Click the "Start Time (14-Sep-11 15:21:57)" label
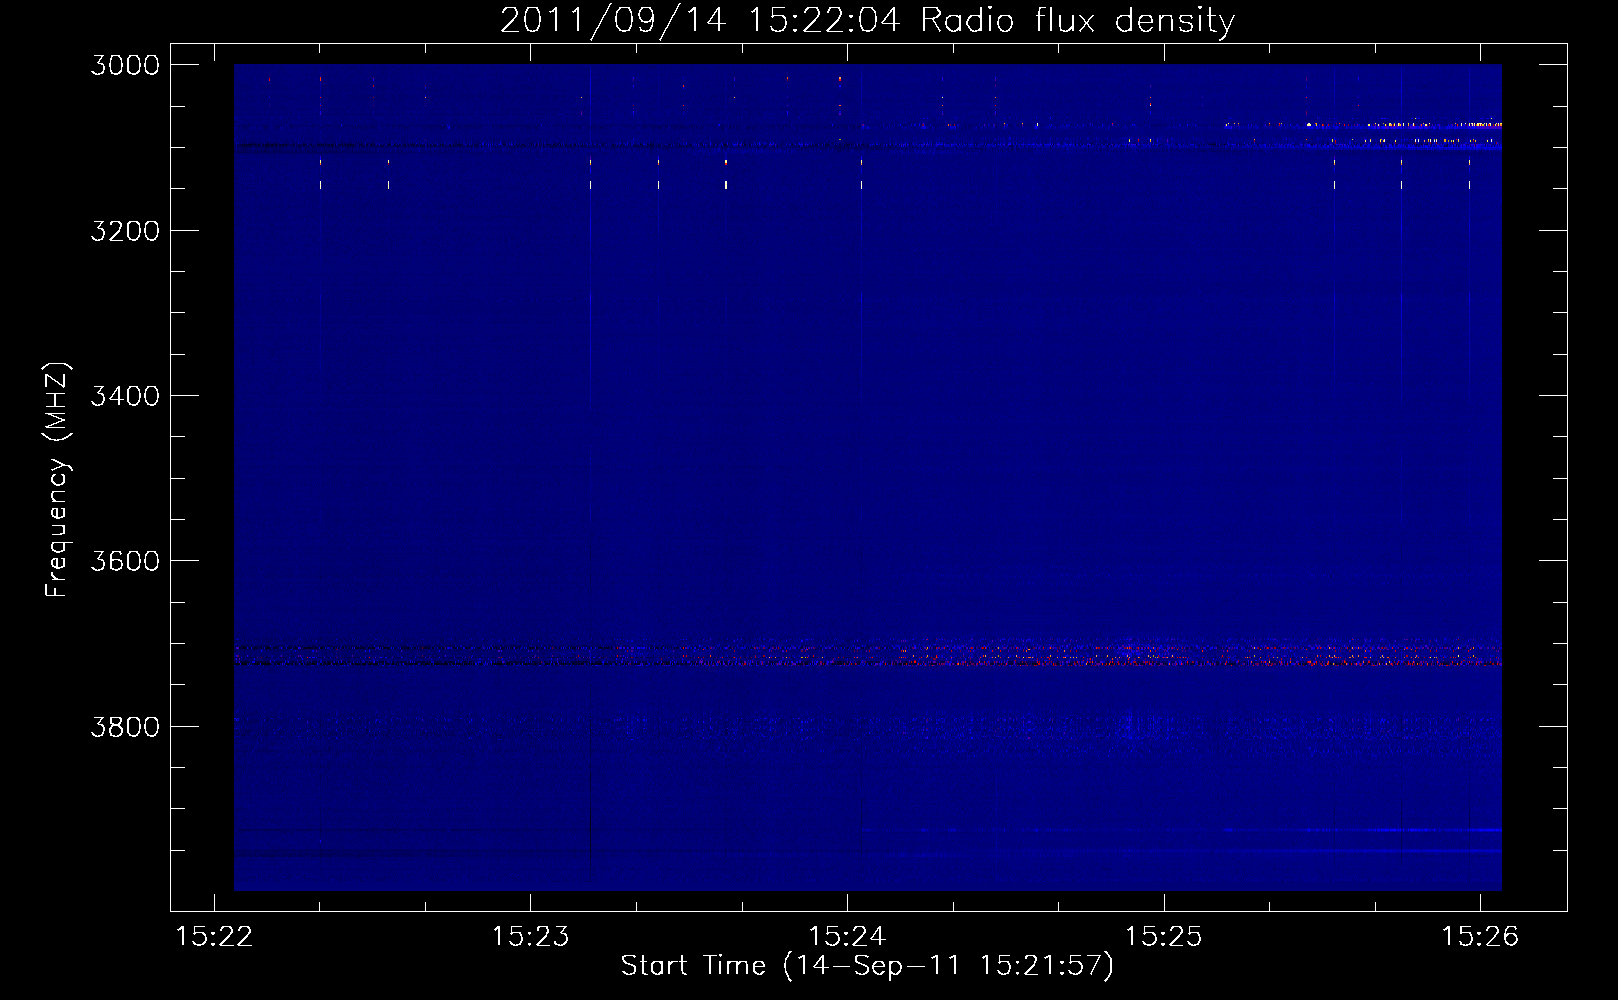Viewport: 1618px width, 1000px height. (867, 966)
